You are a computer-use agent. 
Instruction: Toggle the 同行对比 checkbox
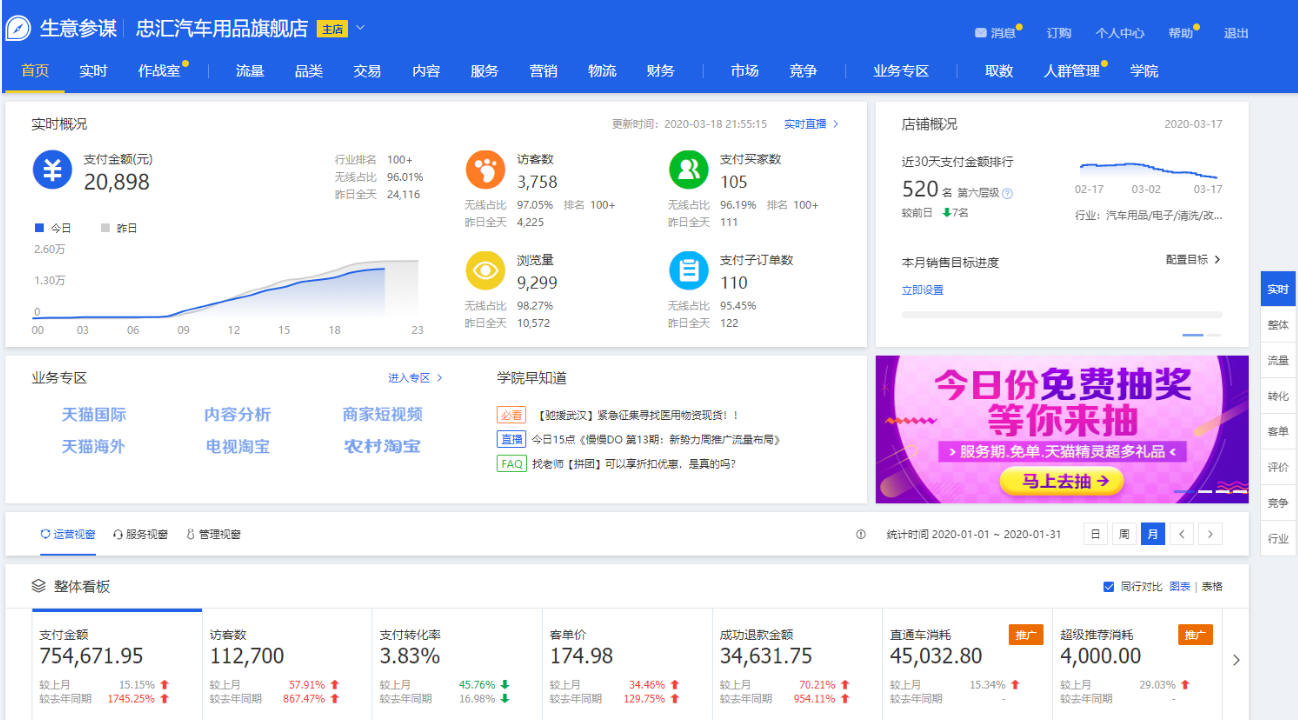tap(1108, 586)
